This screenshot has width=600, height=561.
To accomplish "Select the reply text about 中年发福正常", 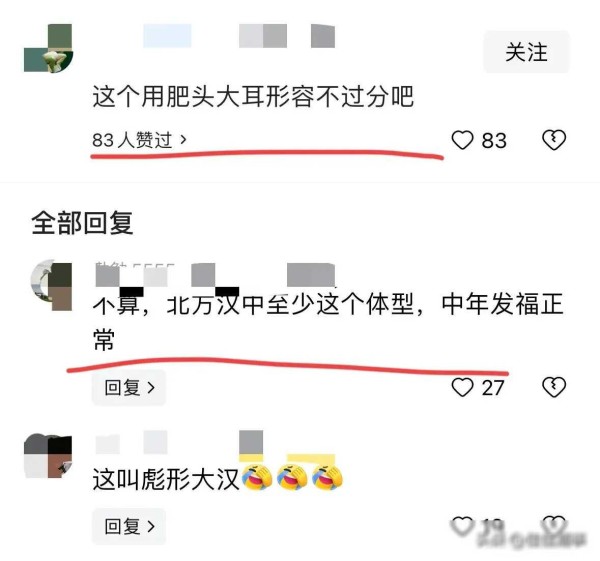I will point(328,321).
